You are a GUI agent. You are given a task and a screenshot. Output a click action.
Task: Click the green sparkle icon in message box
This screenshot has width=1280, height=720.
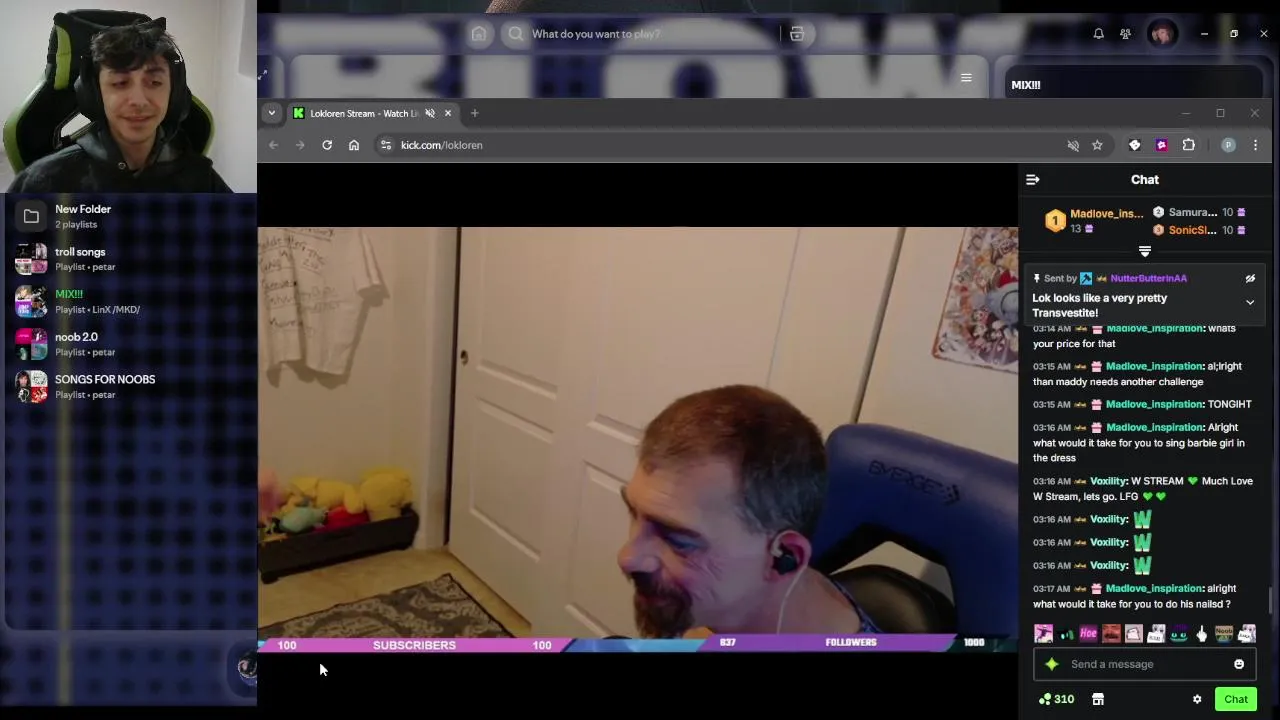pyautogui.click(x=1051, y=664)
